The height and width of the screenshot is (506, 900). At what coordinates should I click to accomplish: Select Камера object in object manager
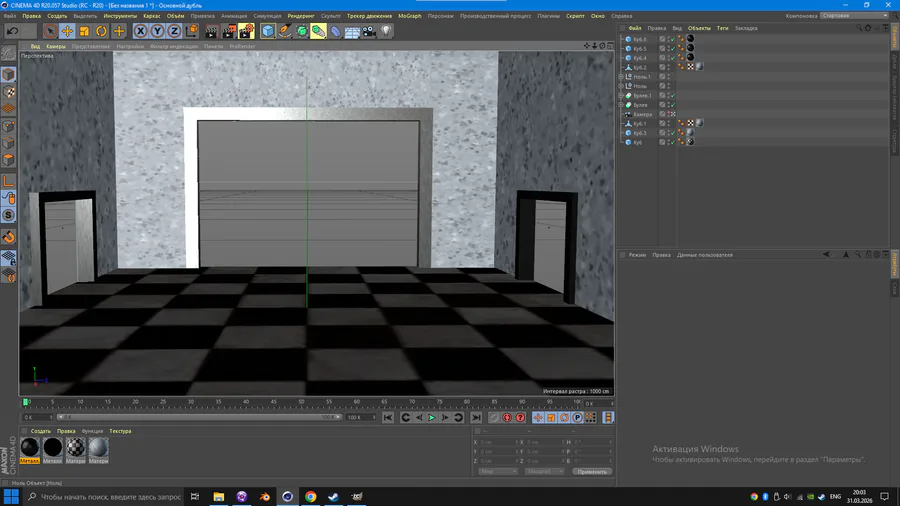pyautogui.click(x=642, y=114)
